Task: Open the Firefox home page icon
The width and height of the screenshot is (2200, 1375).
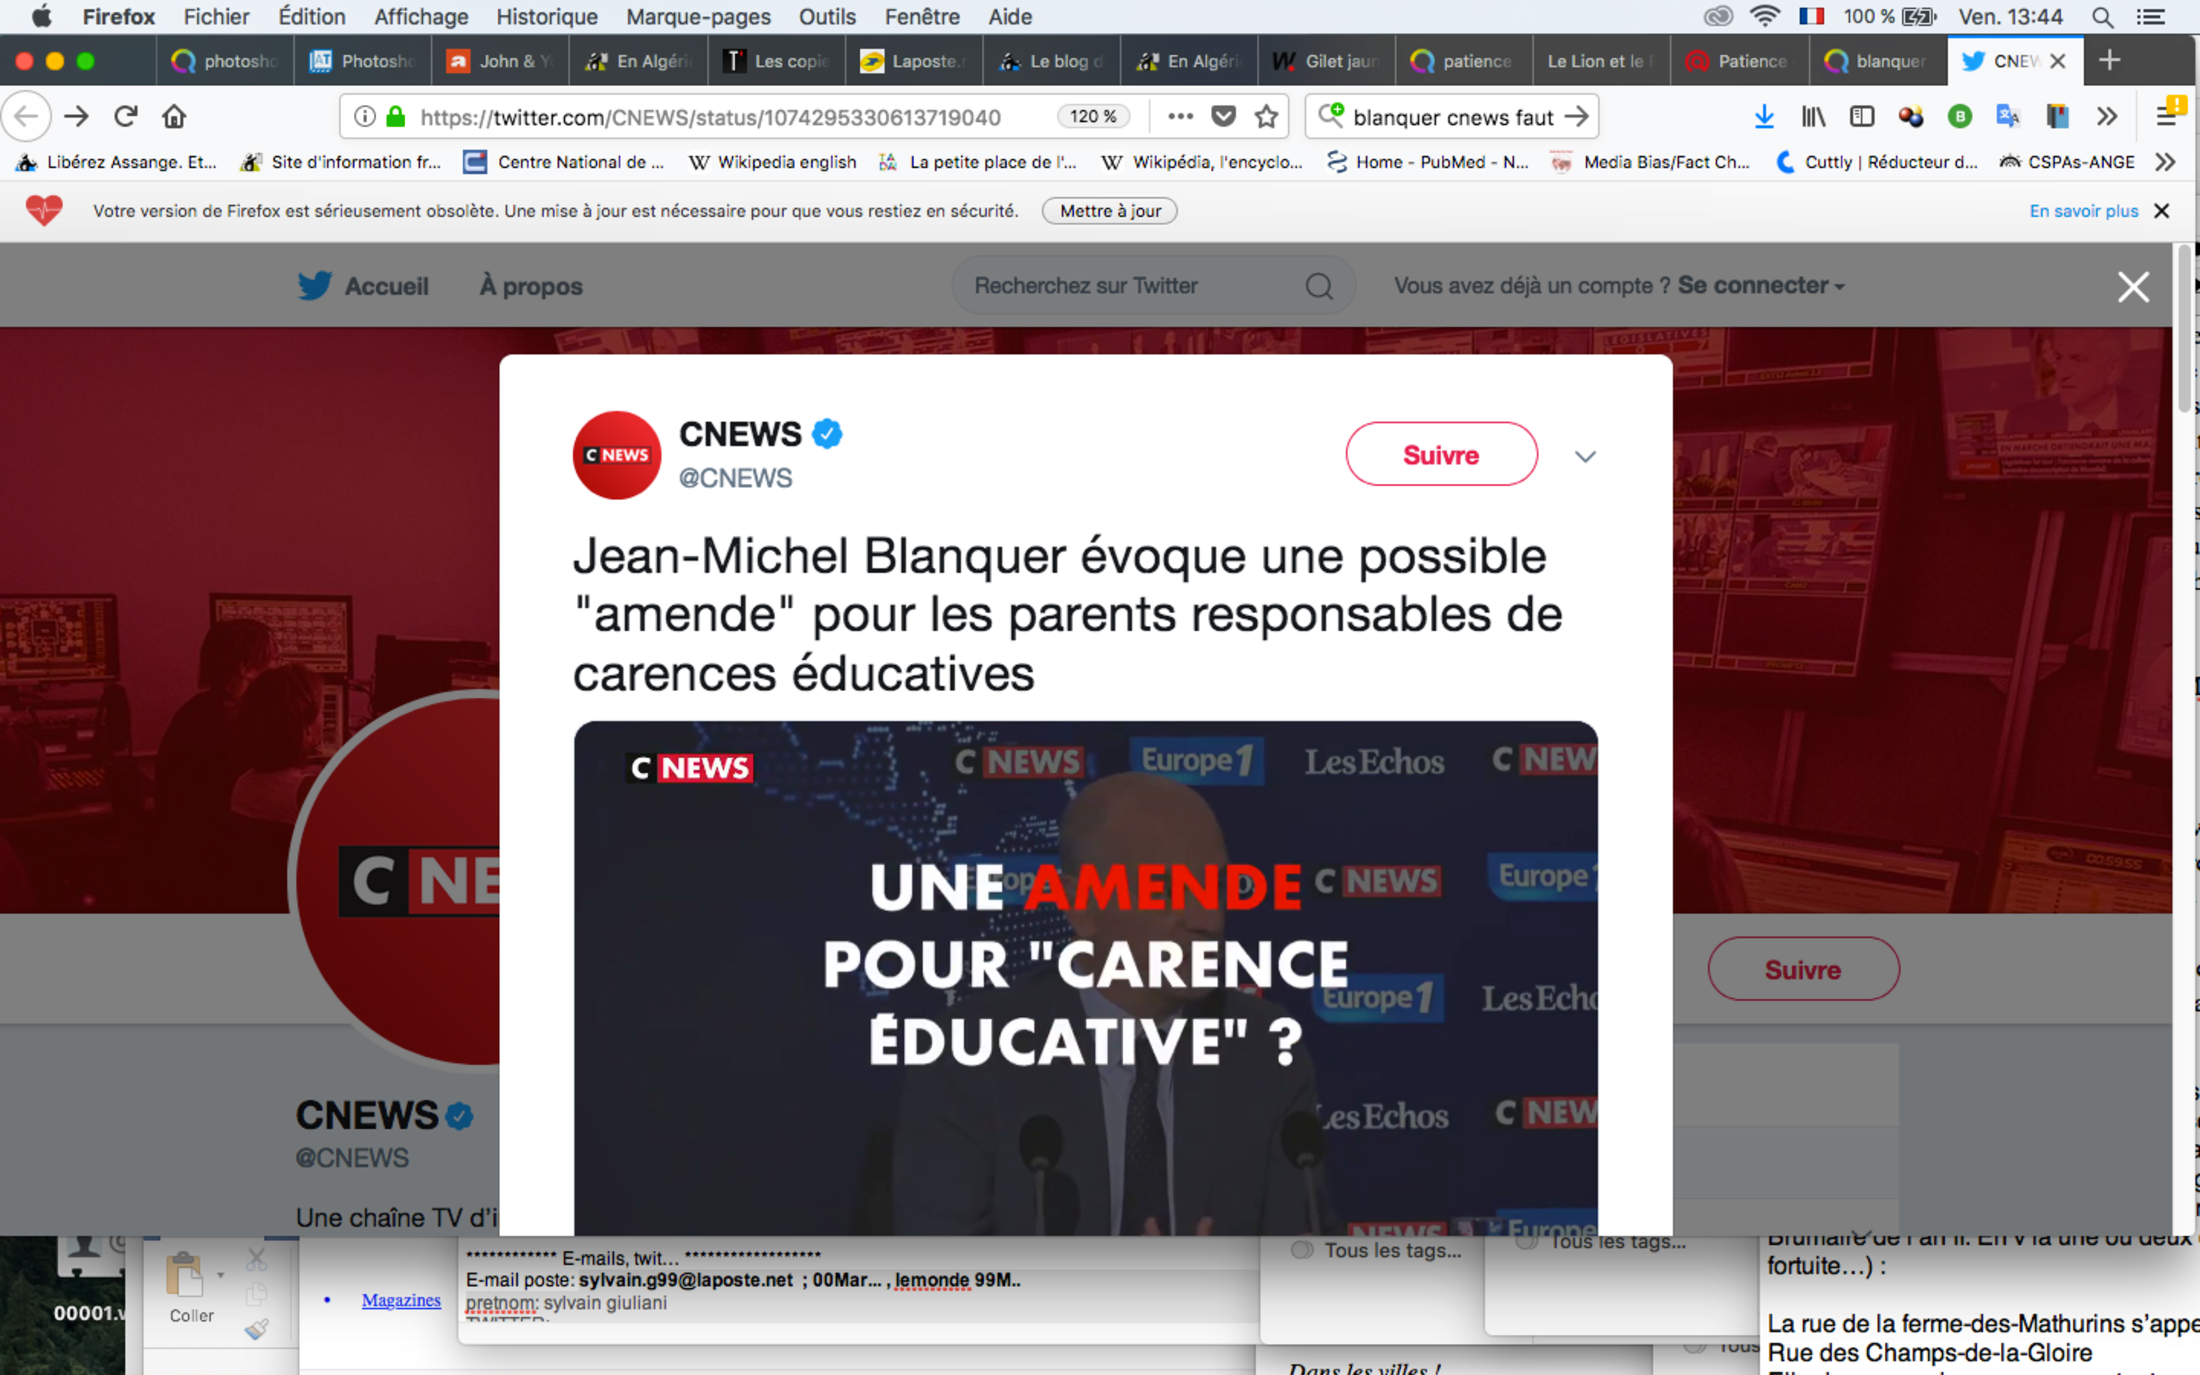Action: (x=174, y=117)
